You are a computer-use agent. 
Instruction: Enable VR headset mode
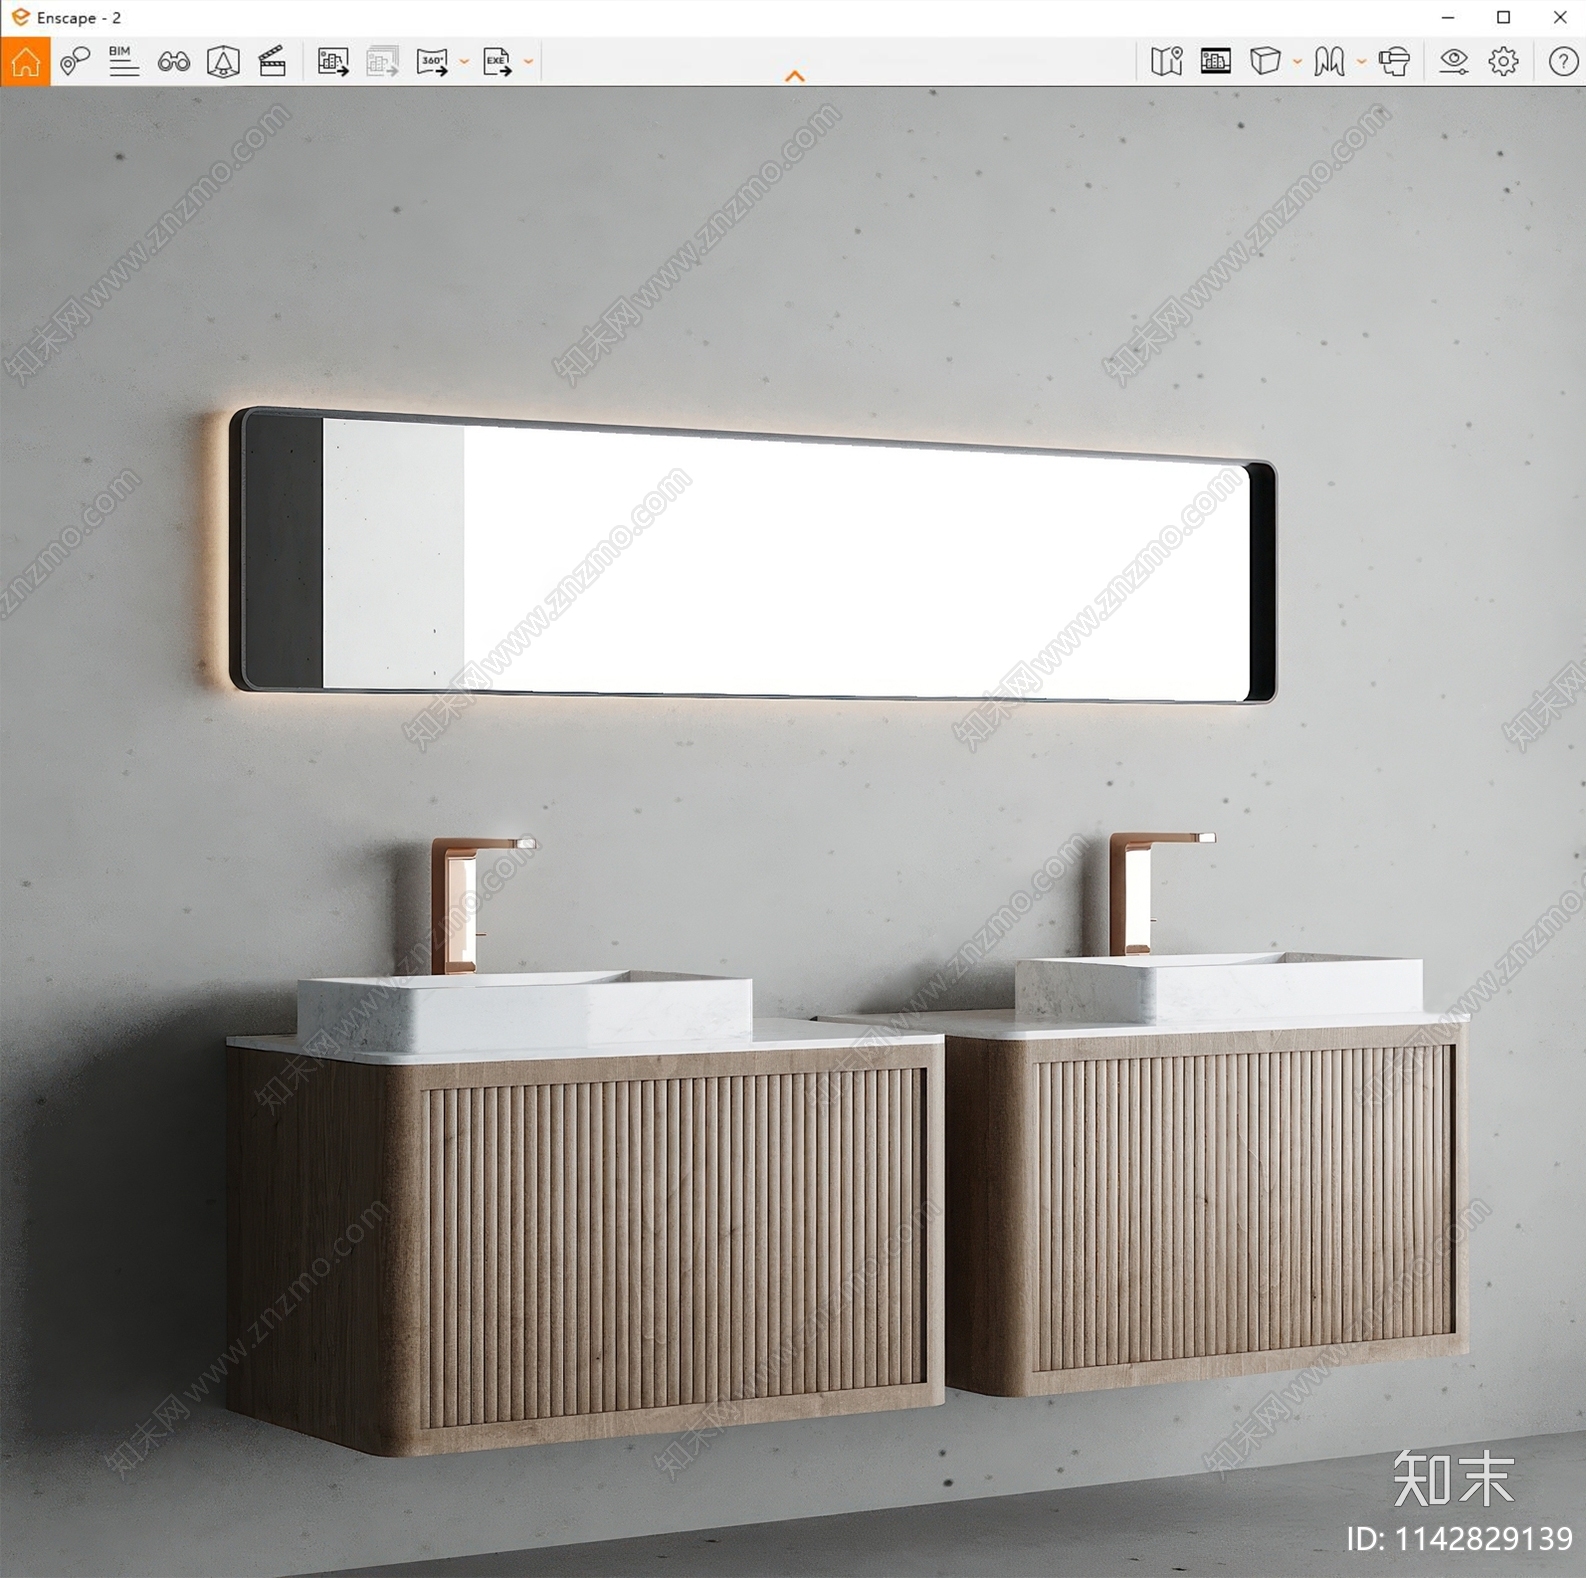1394,62
